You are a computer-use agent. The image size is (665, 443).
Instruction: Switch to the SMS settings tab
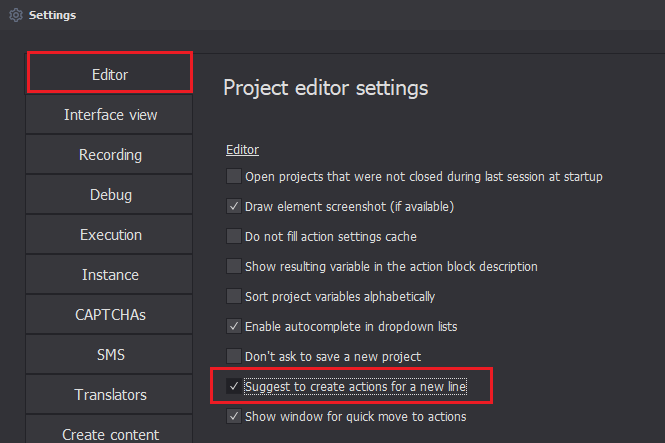coord(110,355)
